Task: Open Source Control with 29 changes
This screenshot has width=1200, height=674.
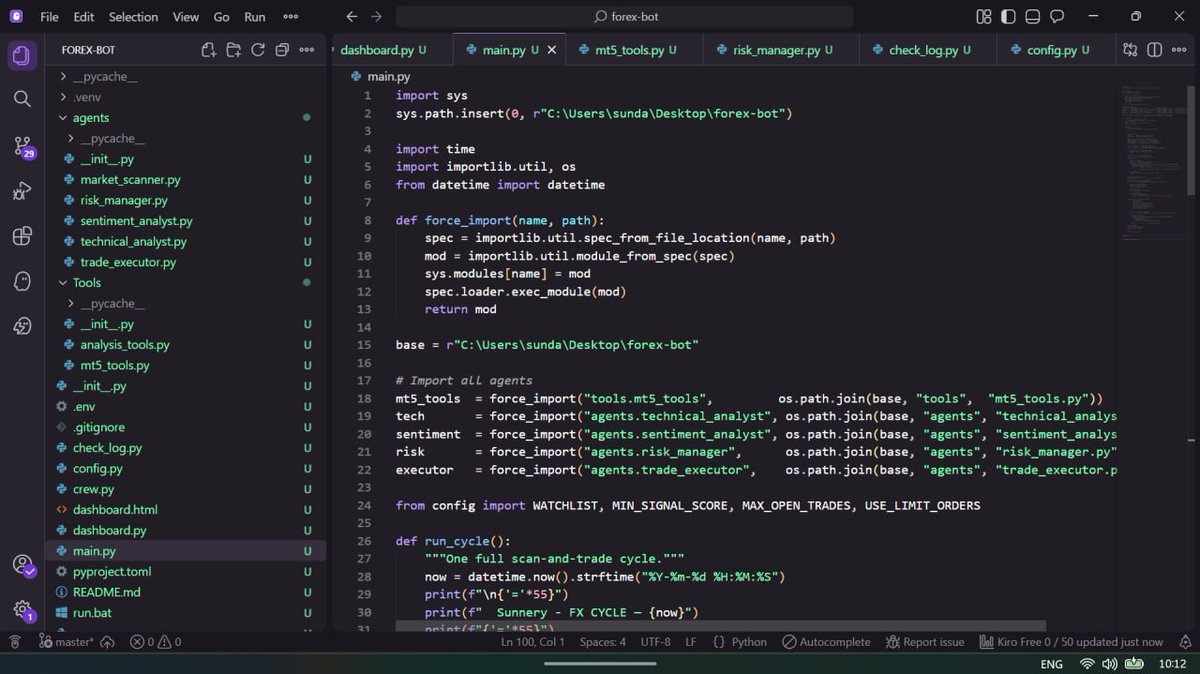Action: click(23, 147)
